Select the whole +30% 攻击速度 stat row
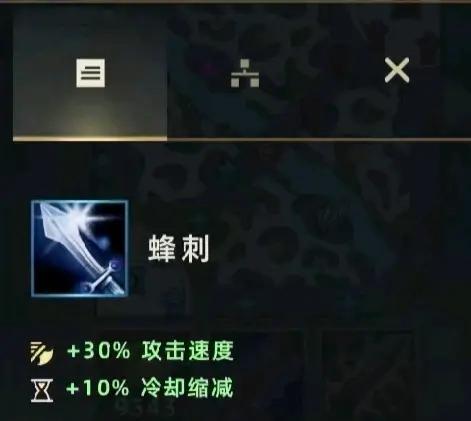The width and height of the screenshot is (471, 421). pos(132,352)
